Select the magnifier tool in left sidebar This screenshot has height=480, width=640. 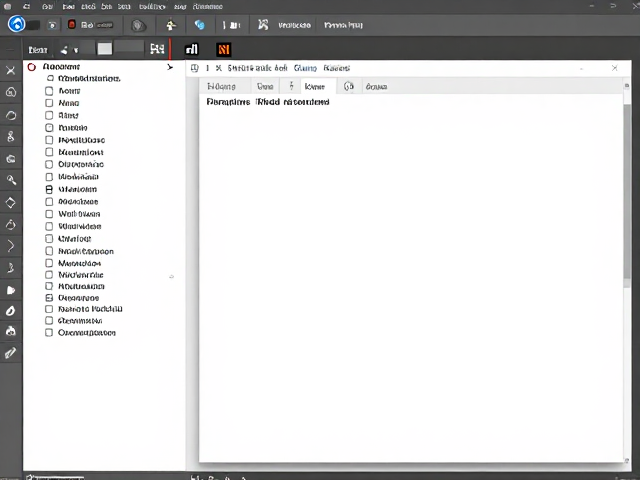11,180
